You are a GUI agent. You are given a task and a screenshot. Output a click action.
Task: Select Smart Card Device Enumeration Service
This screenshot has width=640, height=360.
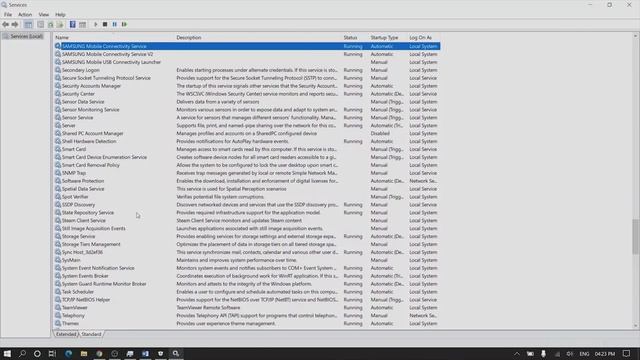[247, 157]
